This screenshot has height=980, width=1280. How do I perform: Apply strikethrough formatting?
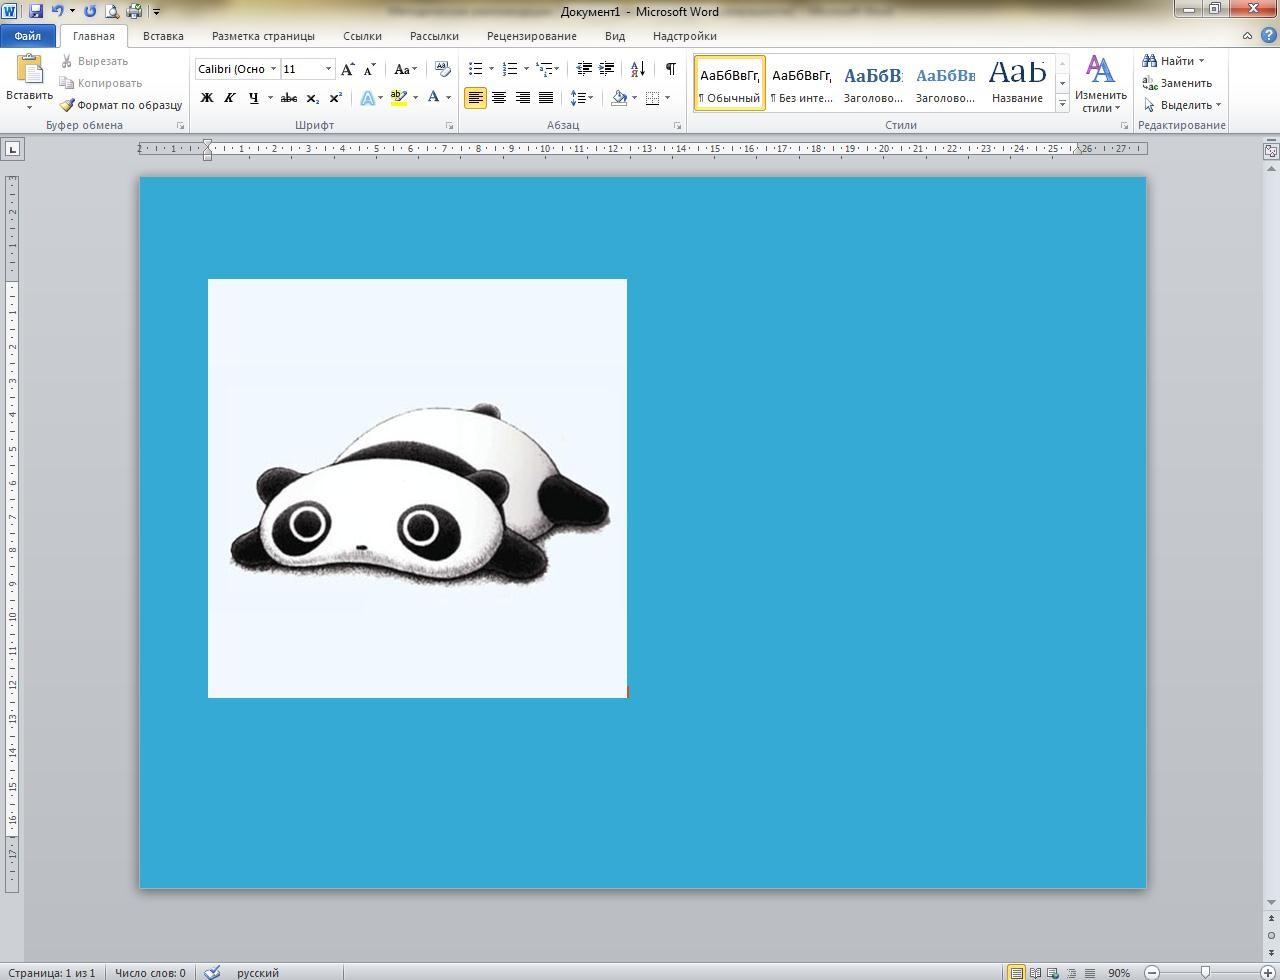289,98
